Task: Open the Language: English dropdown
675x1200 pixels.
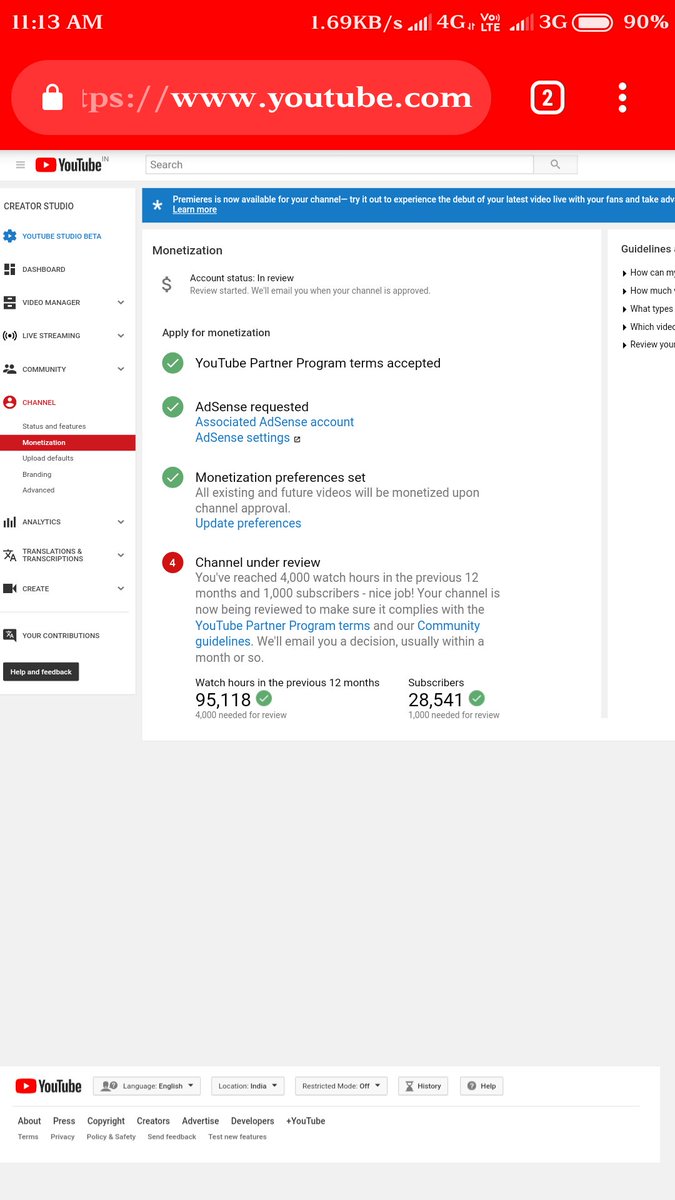Action: click(147, 1086)
